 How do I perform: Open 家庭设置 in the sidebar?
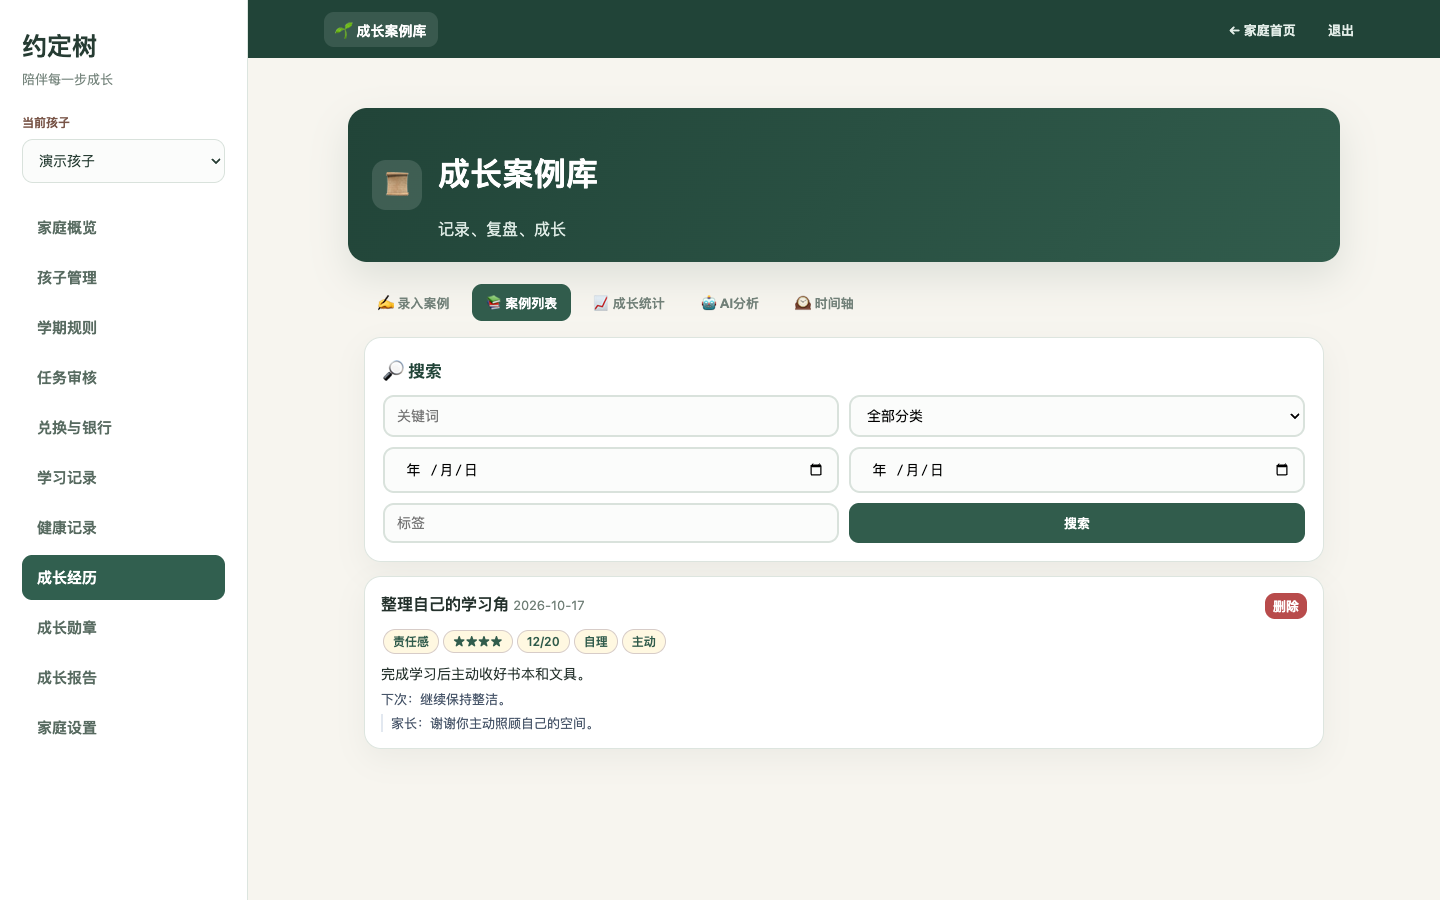point(123,728)
